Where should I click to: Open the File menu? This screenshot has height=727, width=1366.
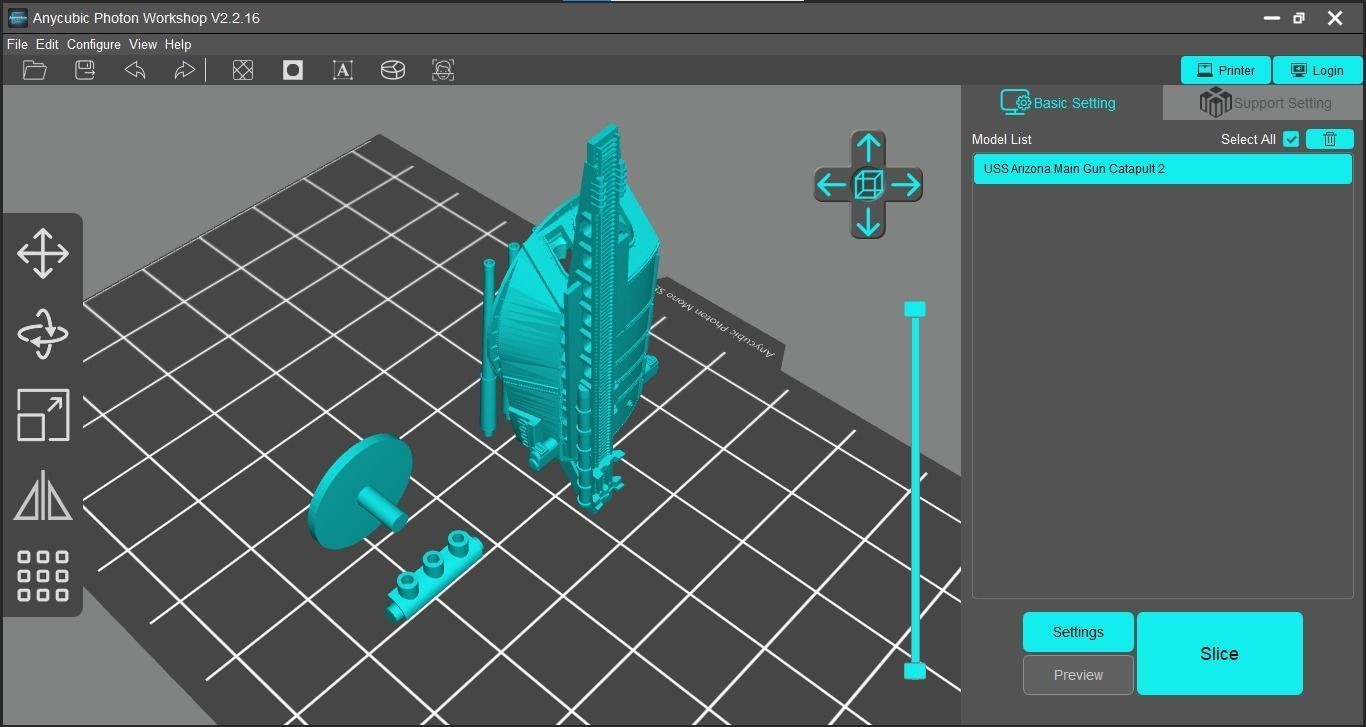(17, 45)
